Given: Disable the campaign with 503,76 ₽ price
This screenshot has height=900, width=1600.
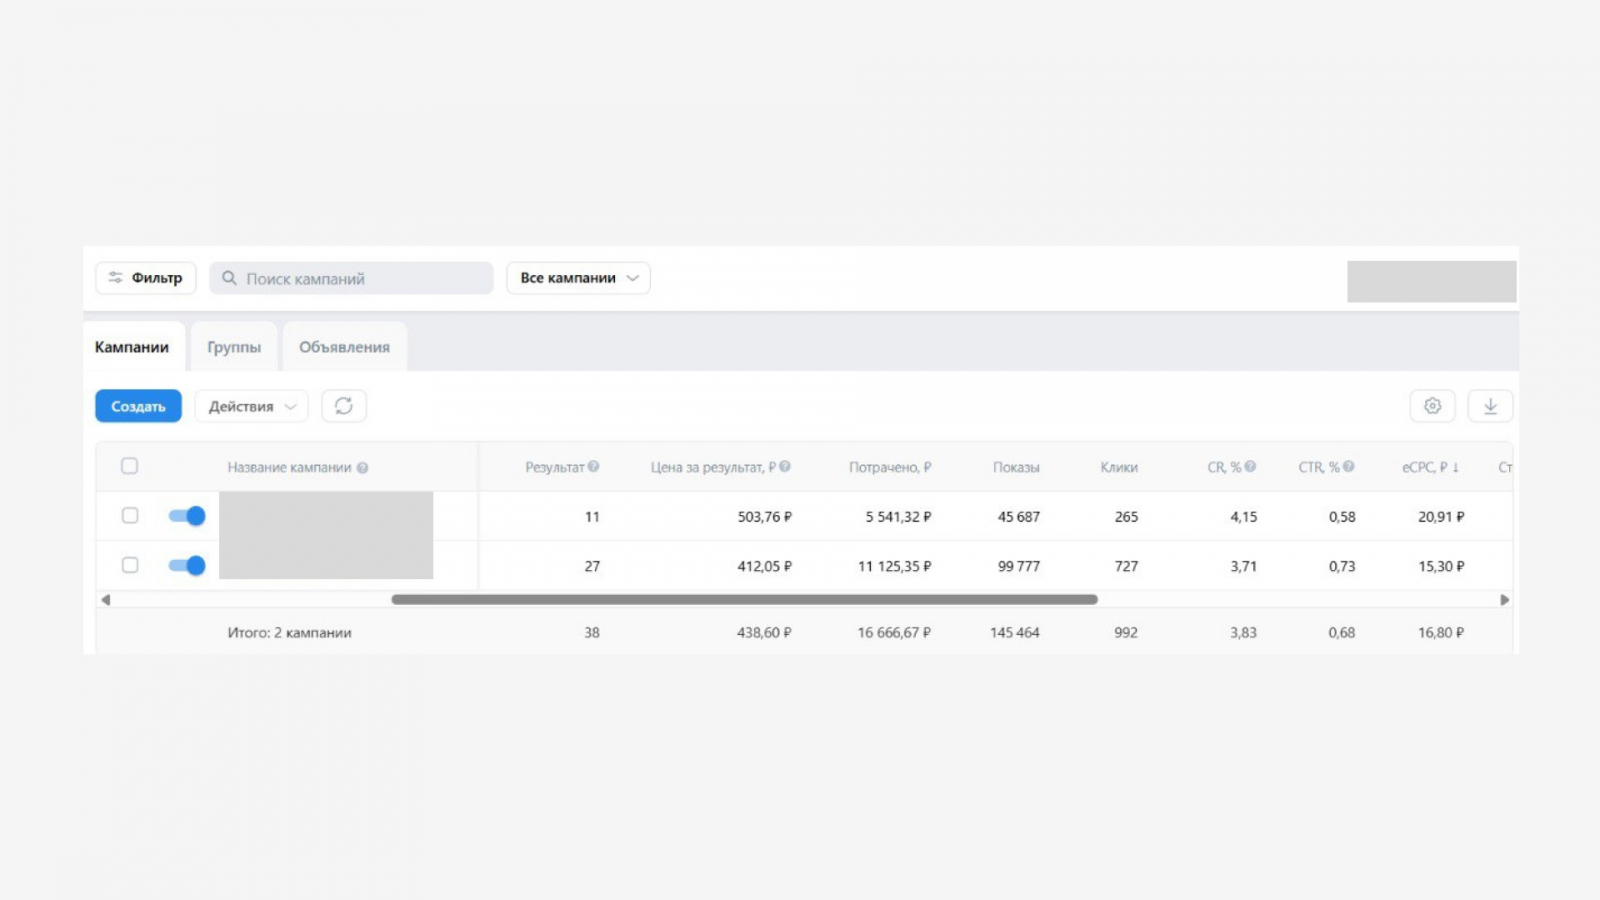Looking at the screenshot, I should pyautogui.click(x=187, y=516).
